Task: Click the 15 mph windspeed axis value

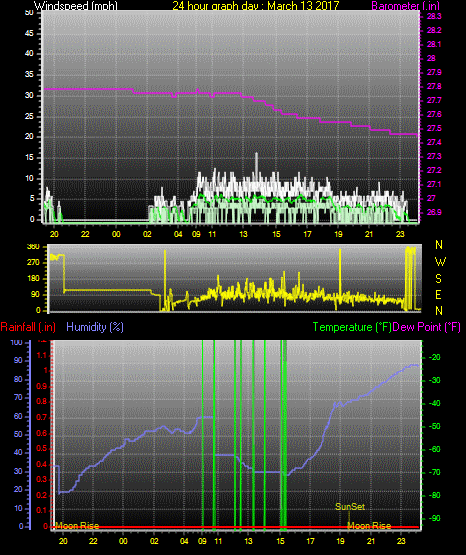Action: coord(29,158)
